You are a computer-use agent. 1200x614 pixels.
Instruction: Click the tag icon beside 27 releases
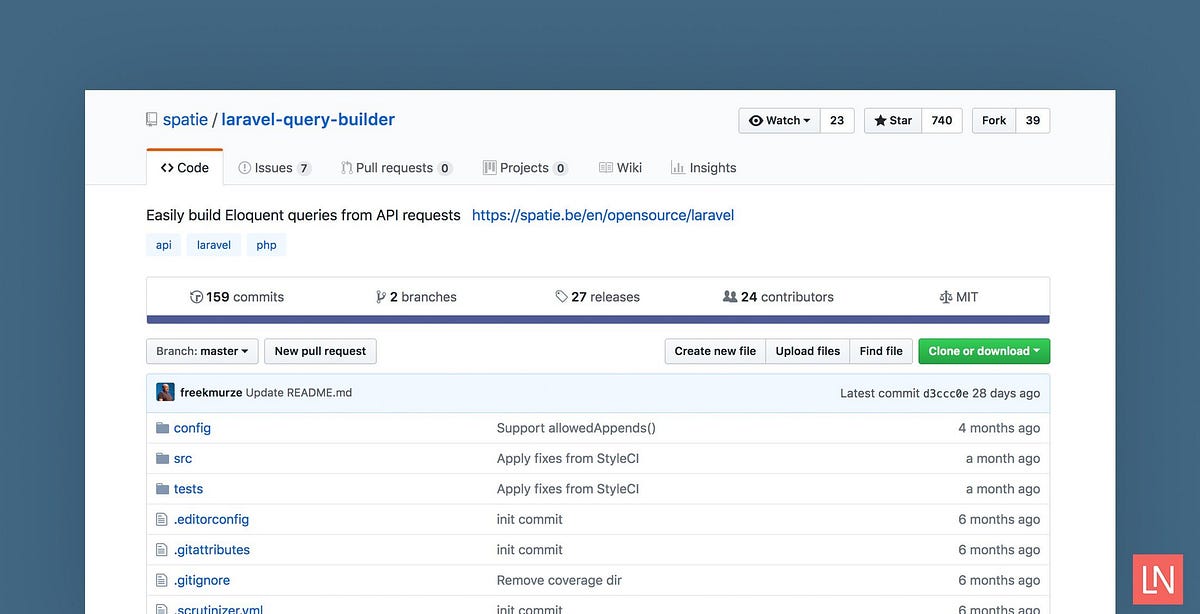pos(561,296)
